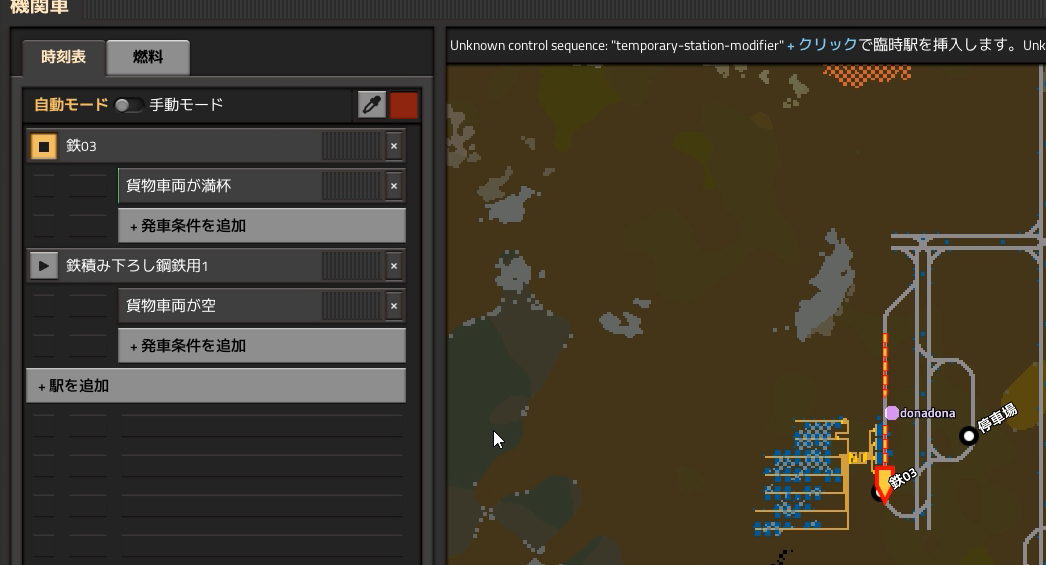This screenshot has width=1046, height=565.
Task: Select the 貨物車両が満杯 condition row
Action: pyautogui.click(x=262, y=186)
